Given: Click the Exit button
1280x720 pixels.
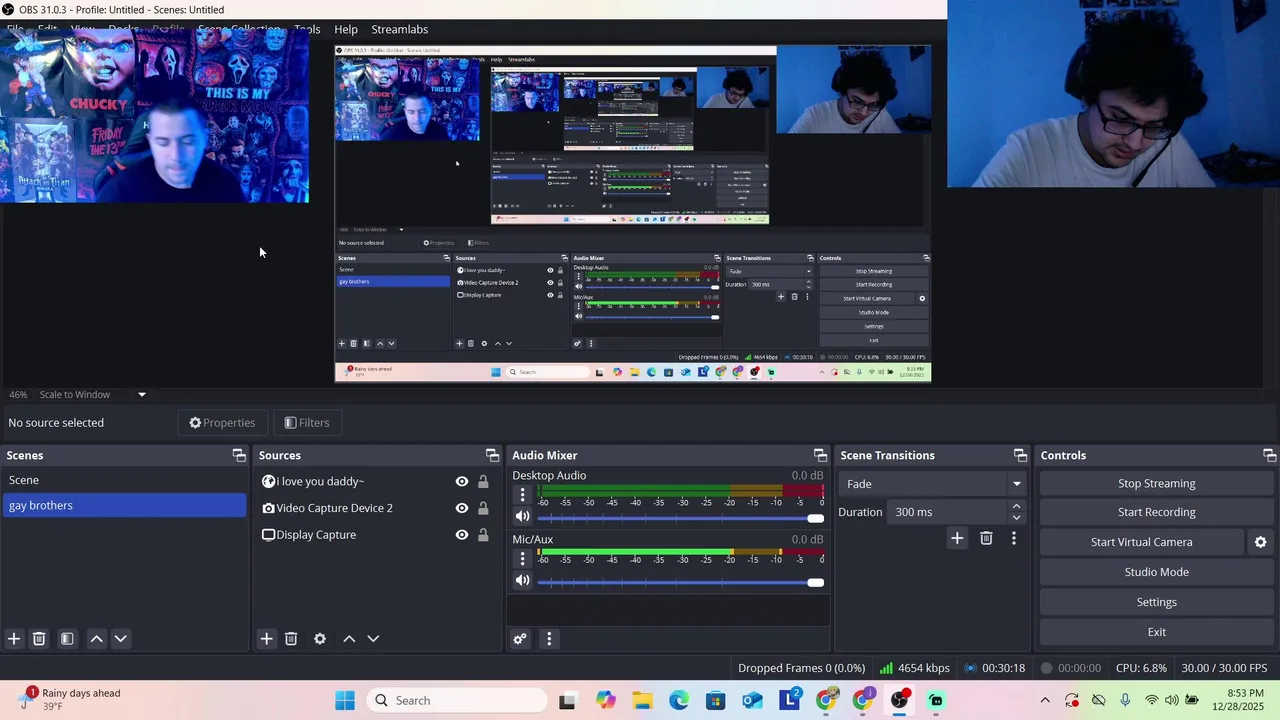Looking at the screenshot, I should (x=1157, y=632).
